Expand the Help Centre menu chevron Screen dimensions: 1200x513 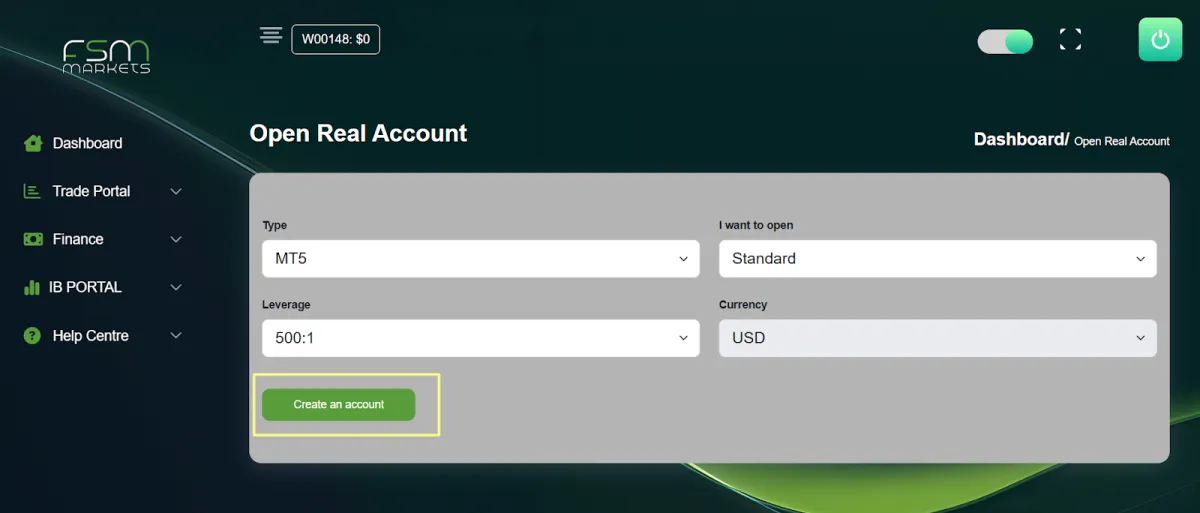176,336
